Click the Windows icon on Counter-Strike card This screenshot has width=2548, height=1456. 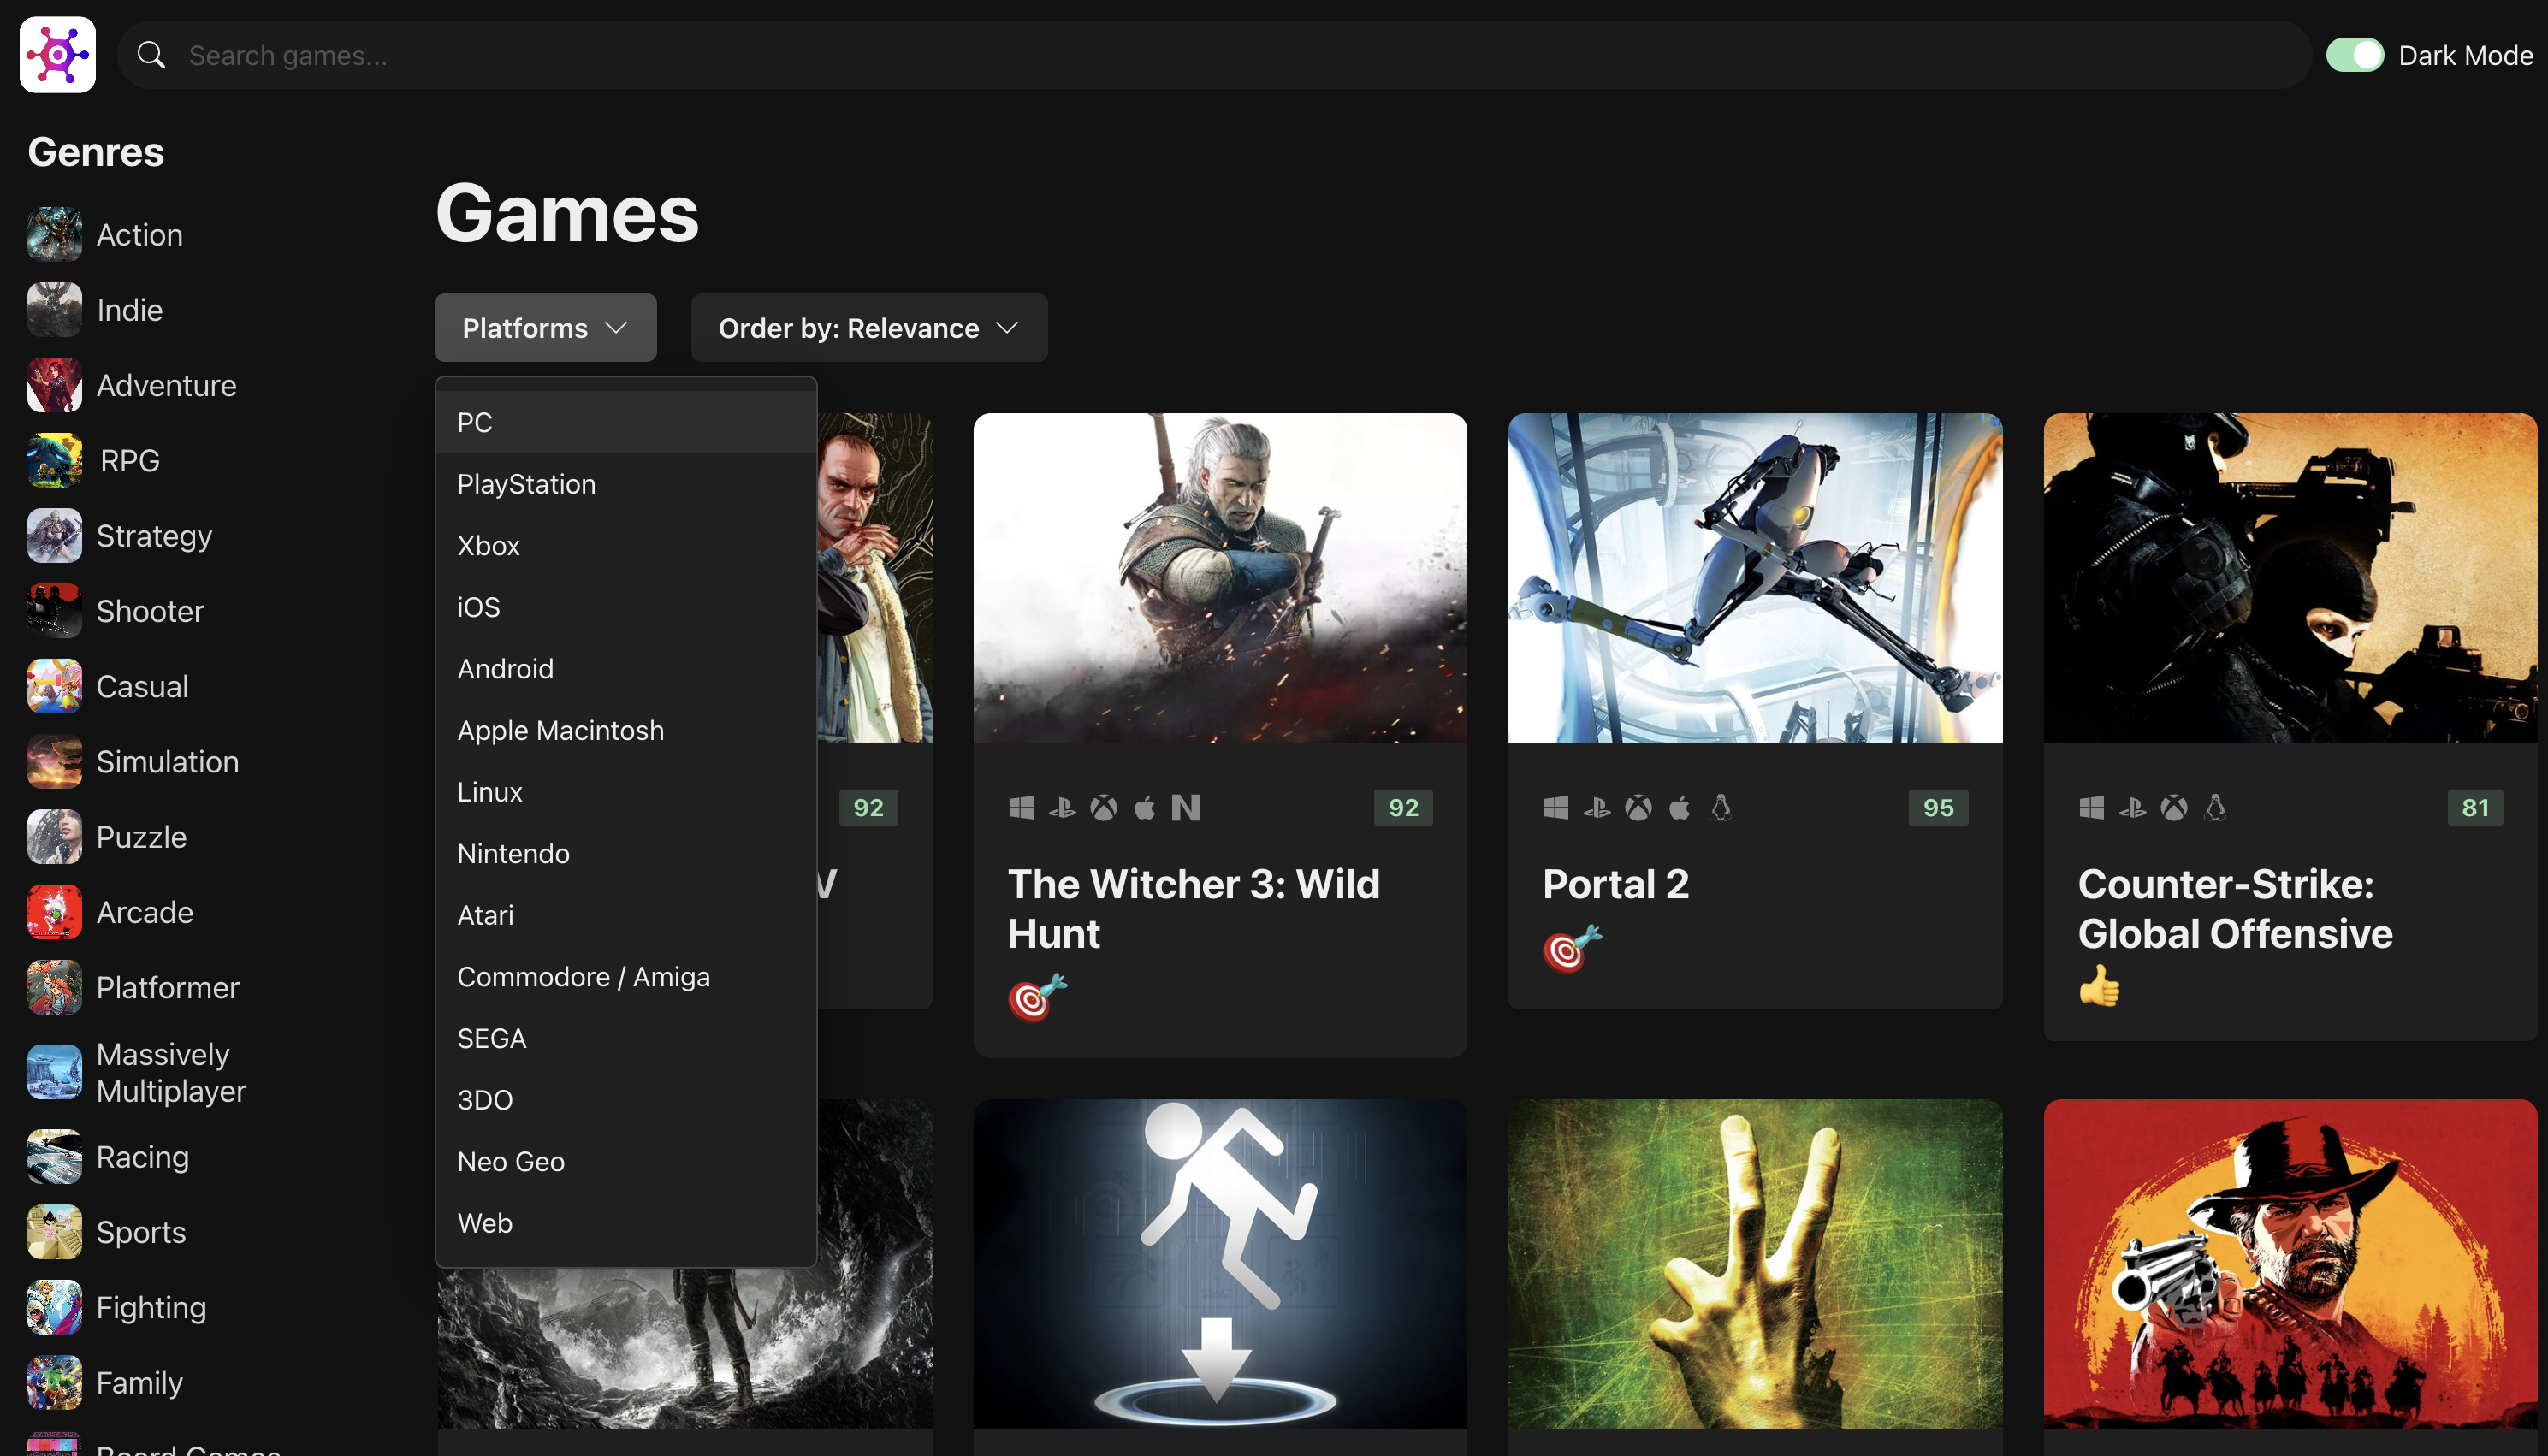[2091, 807]
